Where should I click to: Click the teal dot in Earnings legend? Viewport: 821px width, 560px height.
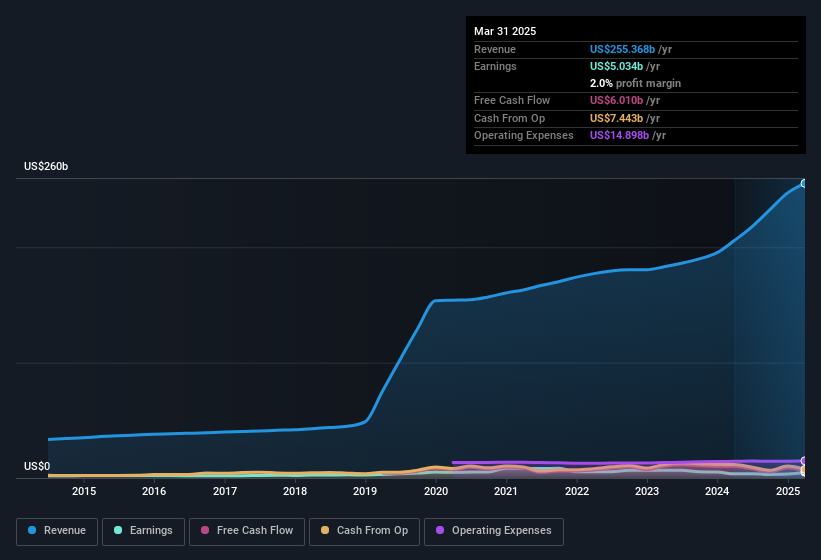tap(118, 530)
